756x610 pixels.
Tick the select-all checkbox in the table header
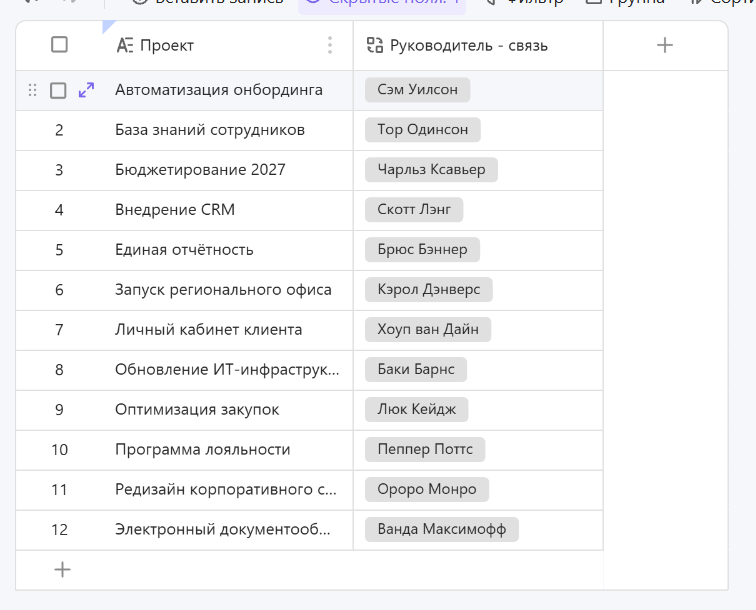(59, 45)
